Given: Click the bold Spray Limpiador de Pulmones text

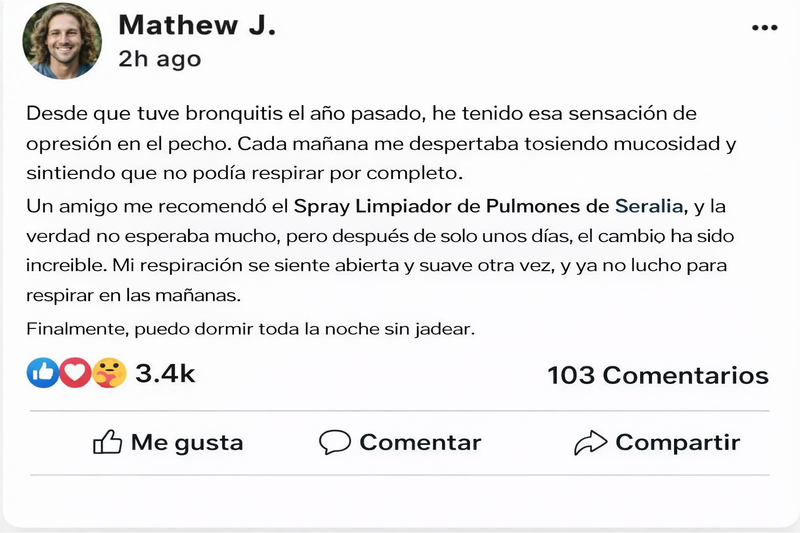Looking at the screenshot, I should coord(451,207).
